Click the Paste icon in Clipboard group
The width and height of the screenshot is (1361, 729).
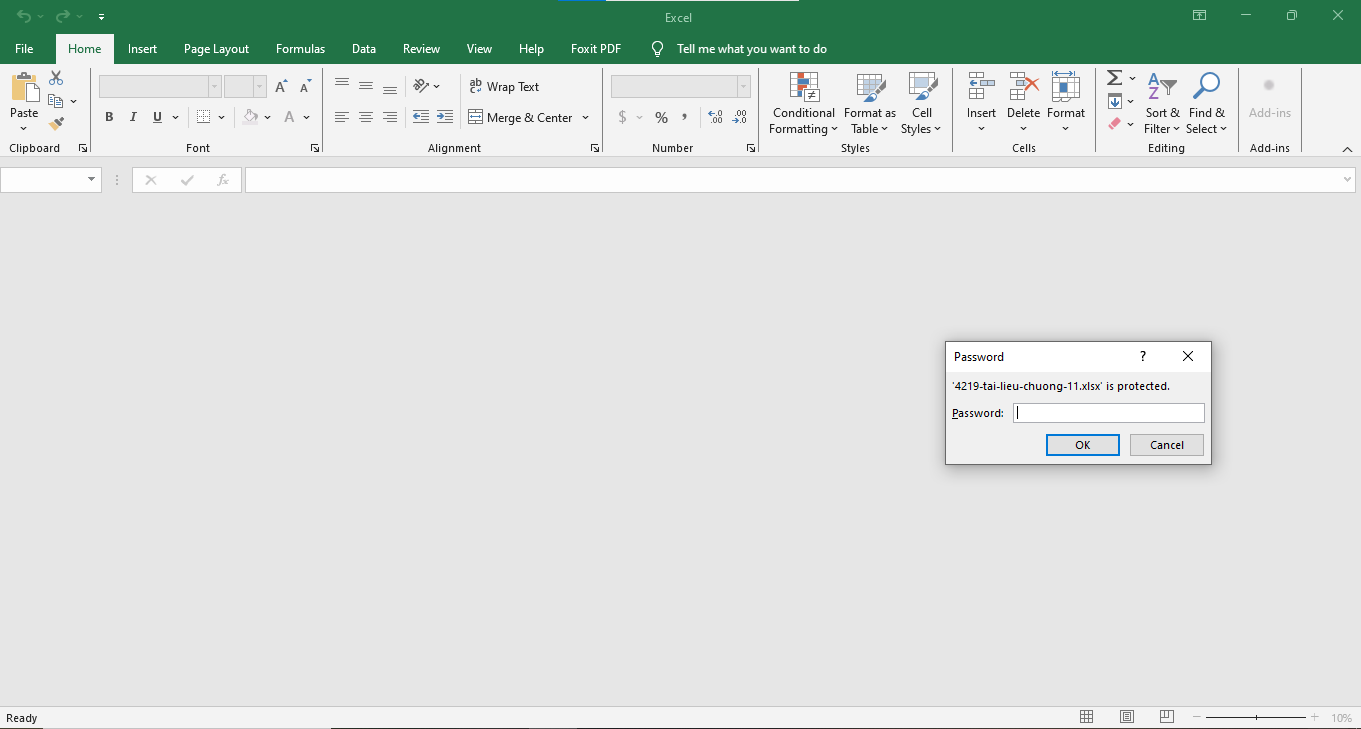point(24,88)
